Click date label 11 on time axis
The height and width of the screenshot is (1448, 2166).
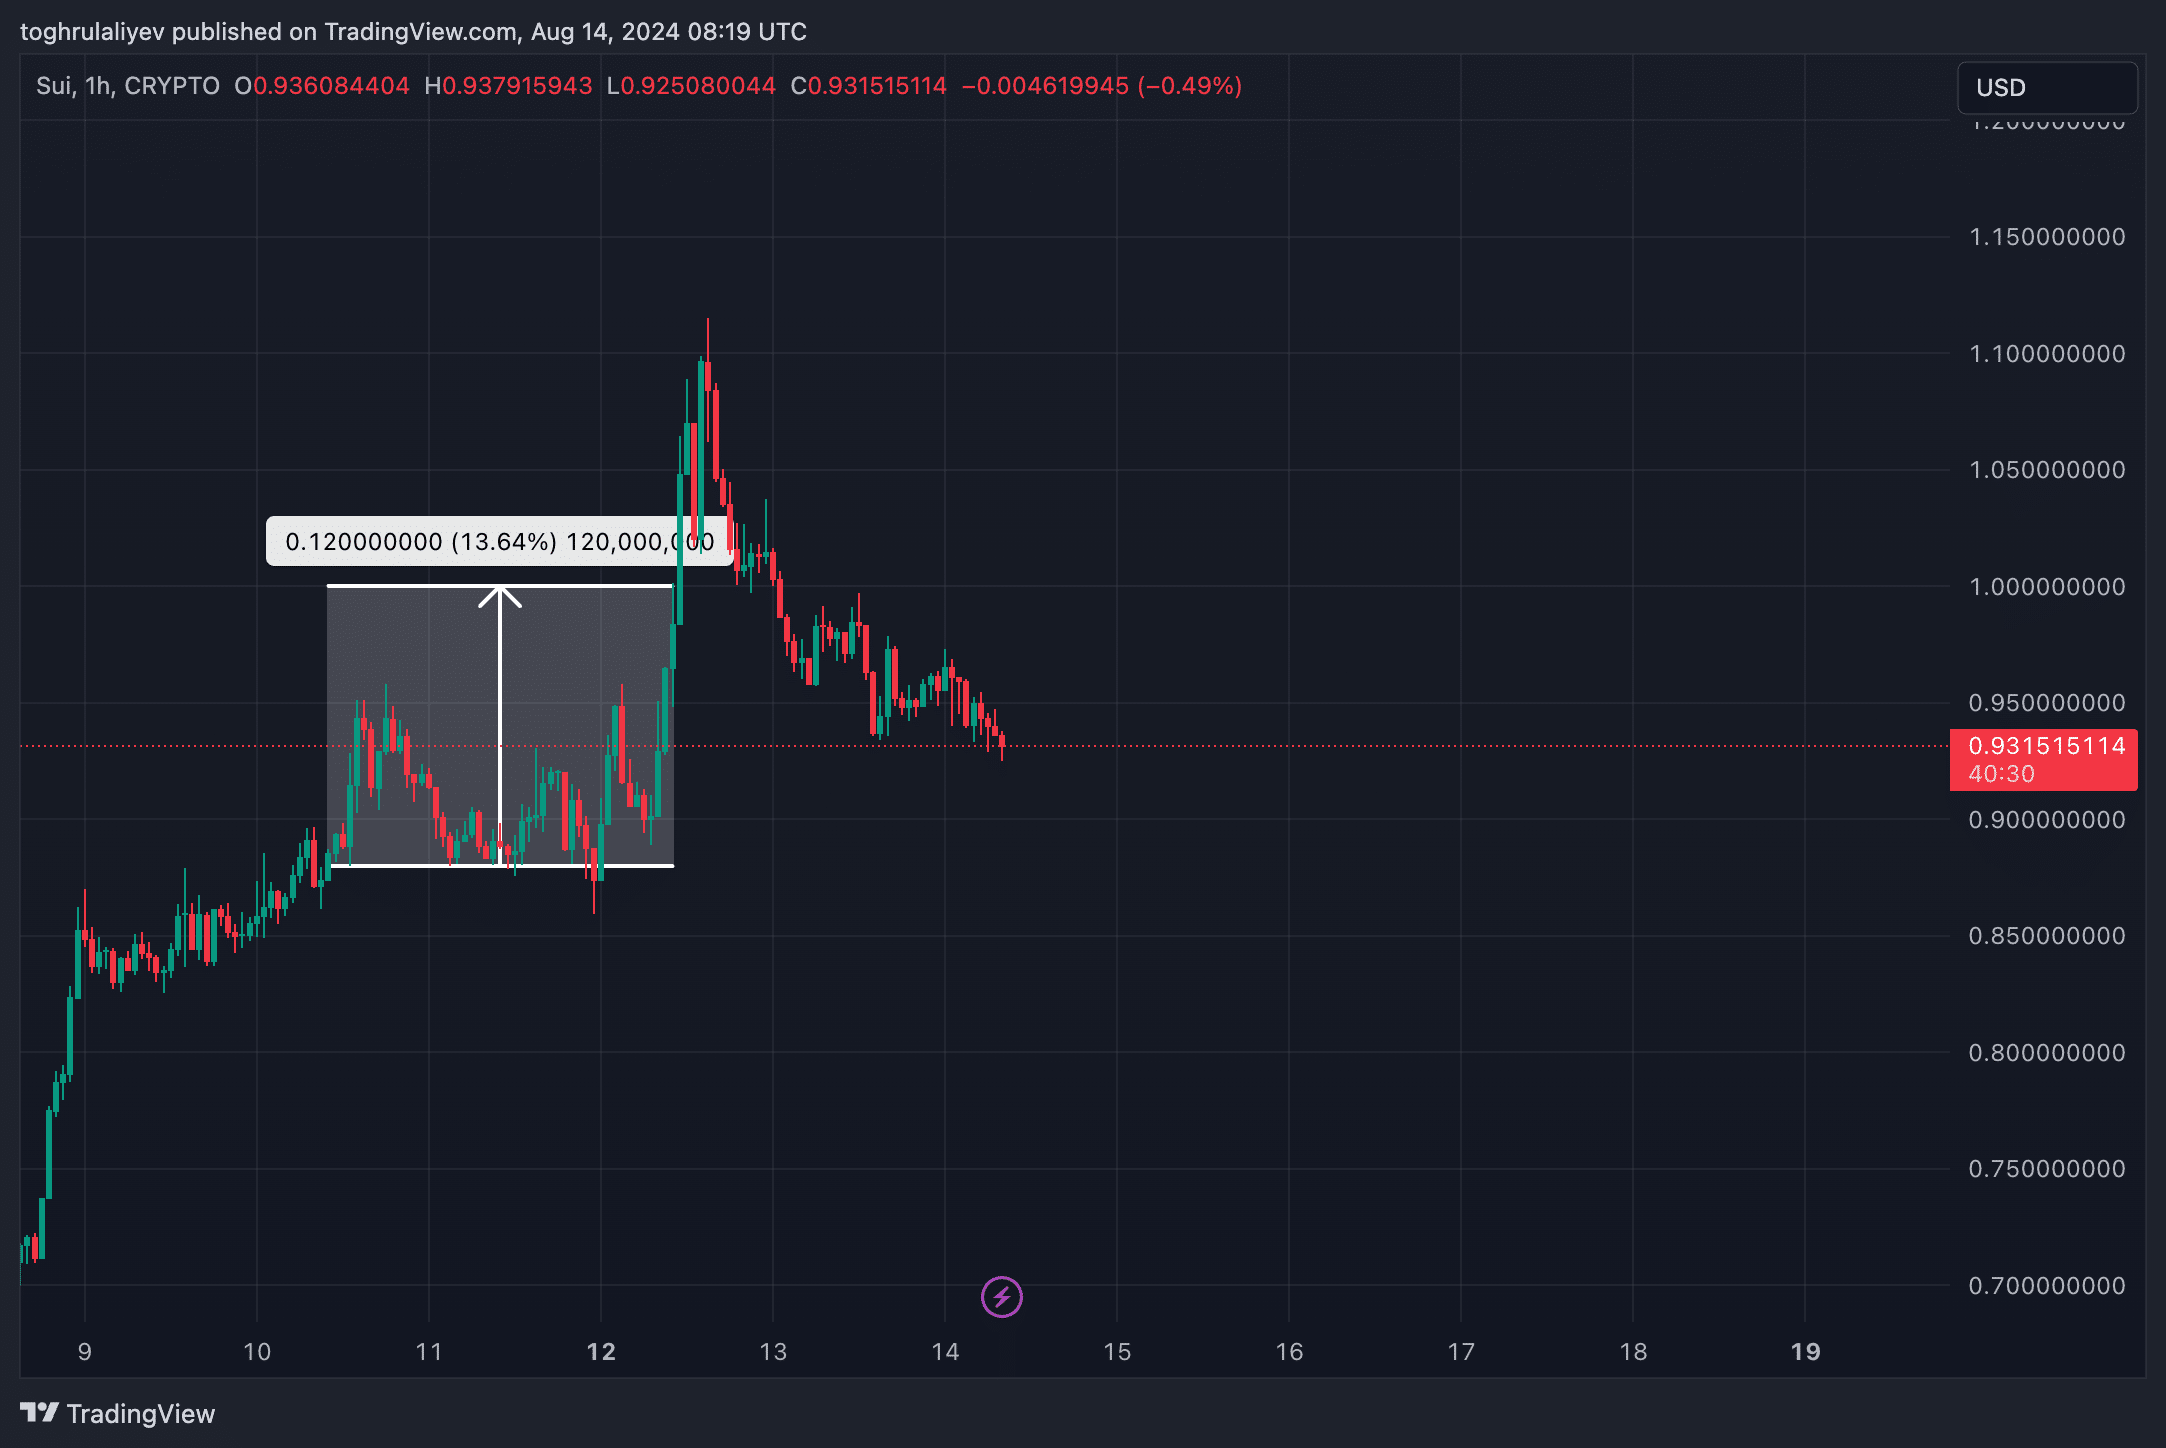pyautogui.click(x=429, y=1352)
